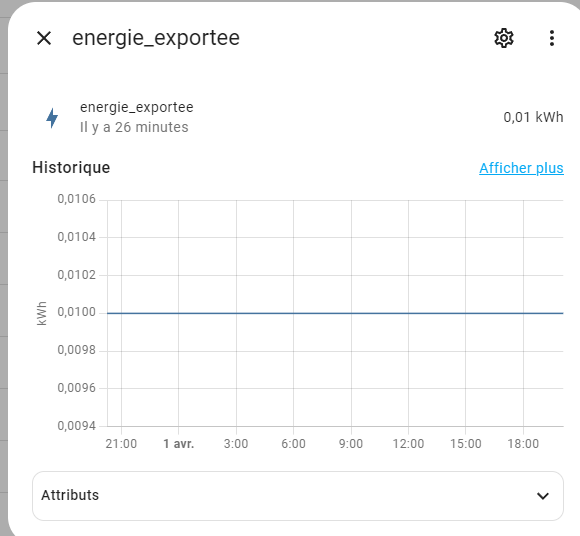Click the 0,0100 y-axis label
This screenshot has width=580, height=536.
click(76, 312)
